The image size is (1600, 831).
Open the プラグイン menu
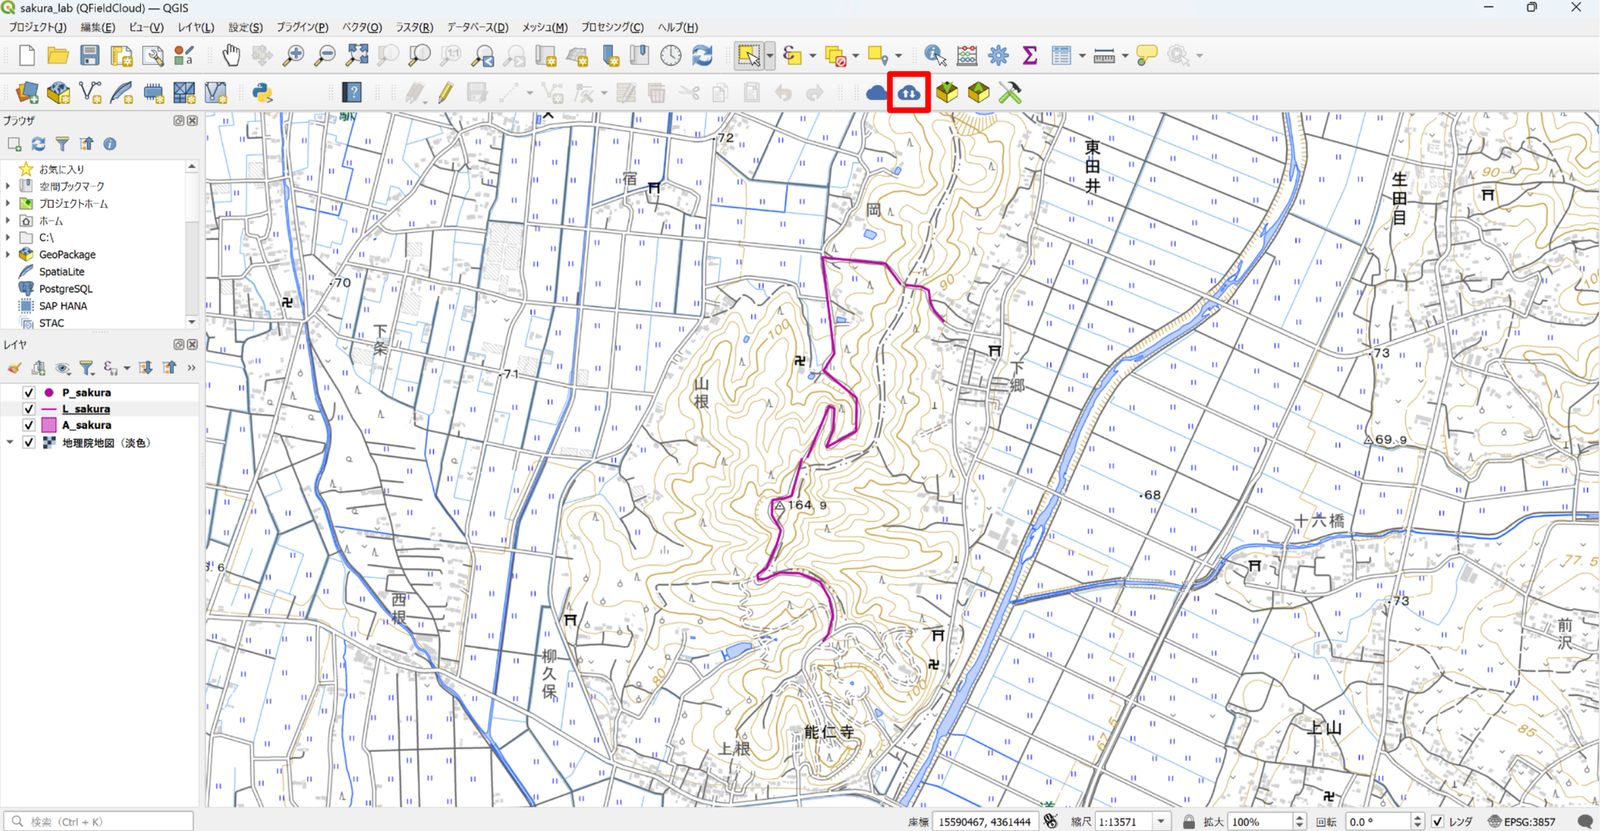click(x=302, y=27)
